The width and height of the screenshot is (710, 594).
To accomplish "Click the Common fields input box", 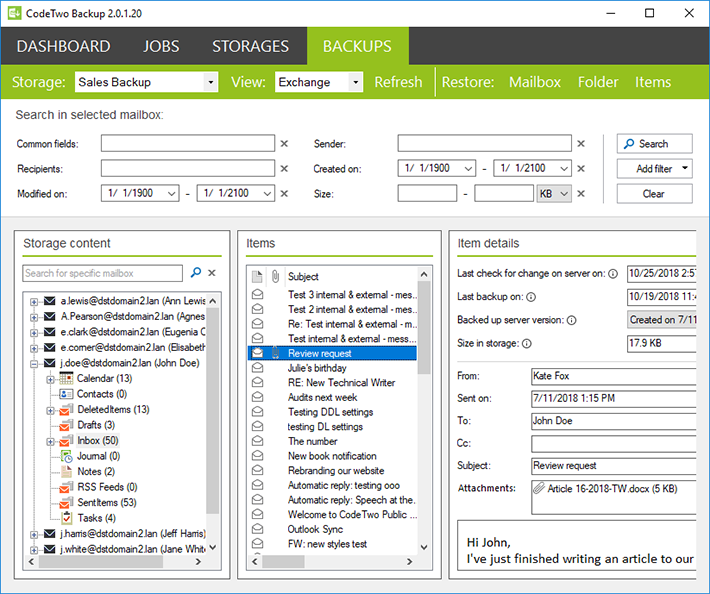I will pos(187,143).
